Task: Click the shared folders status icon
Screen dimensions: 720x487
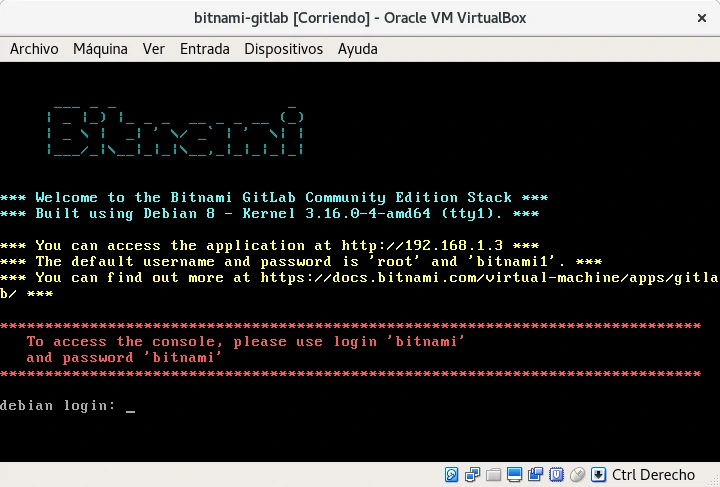Action: pos(494,474)
